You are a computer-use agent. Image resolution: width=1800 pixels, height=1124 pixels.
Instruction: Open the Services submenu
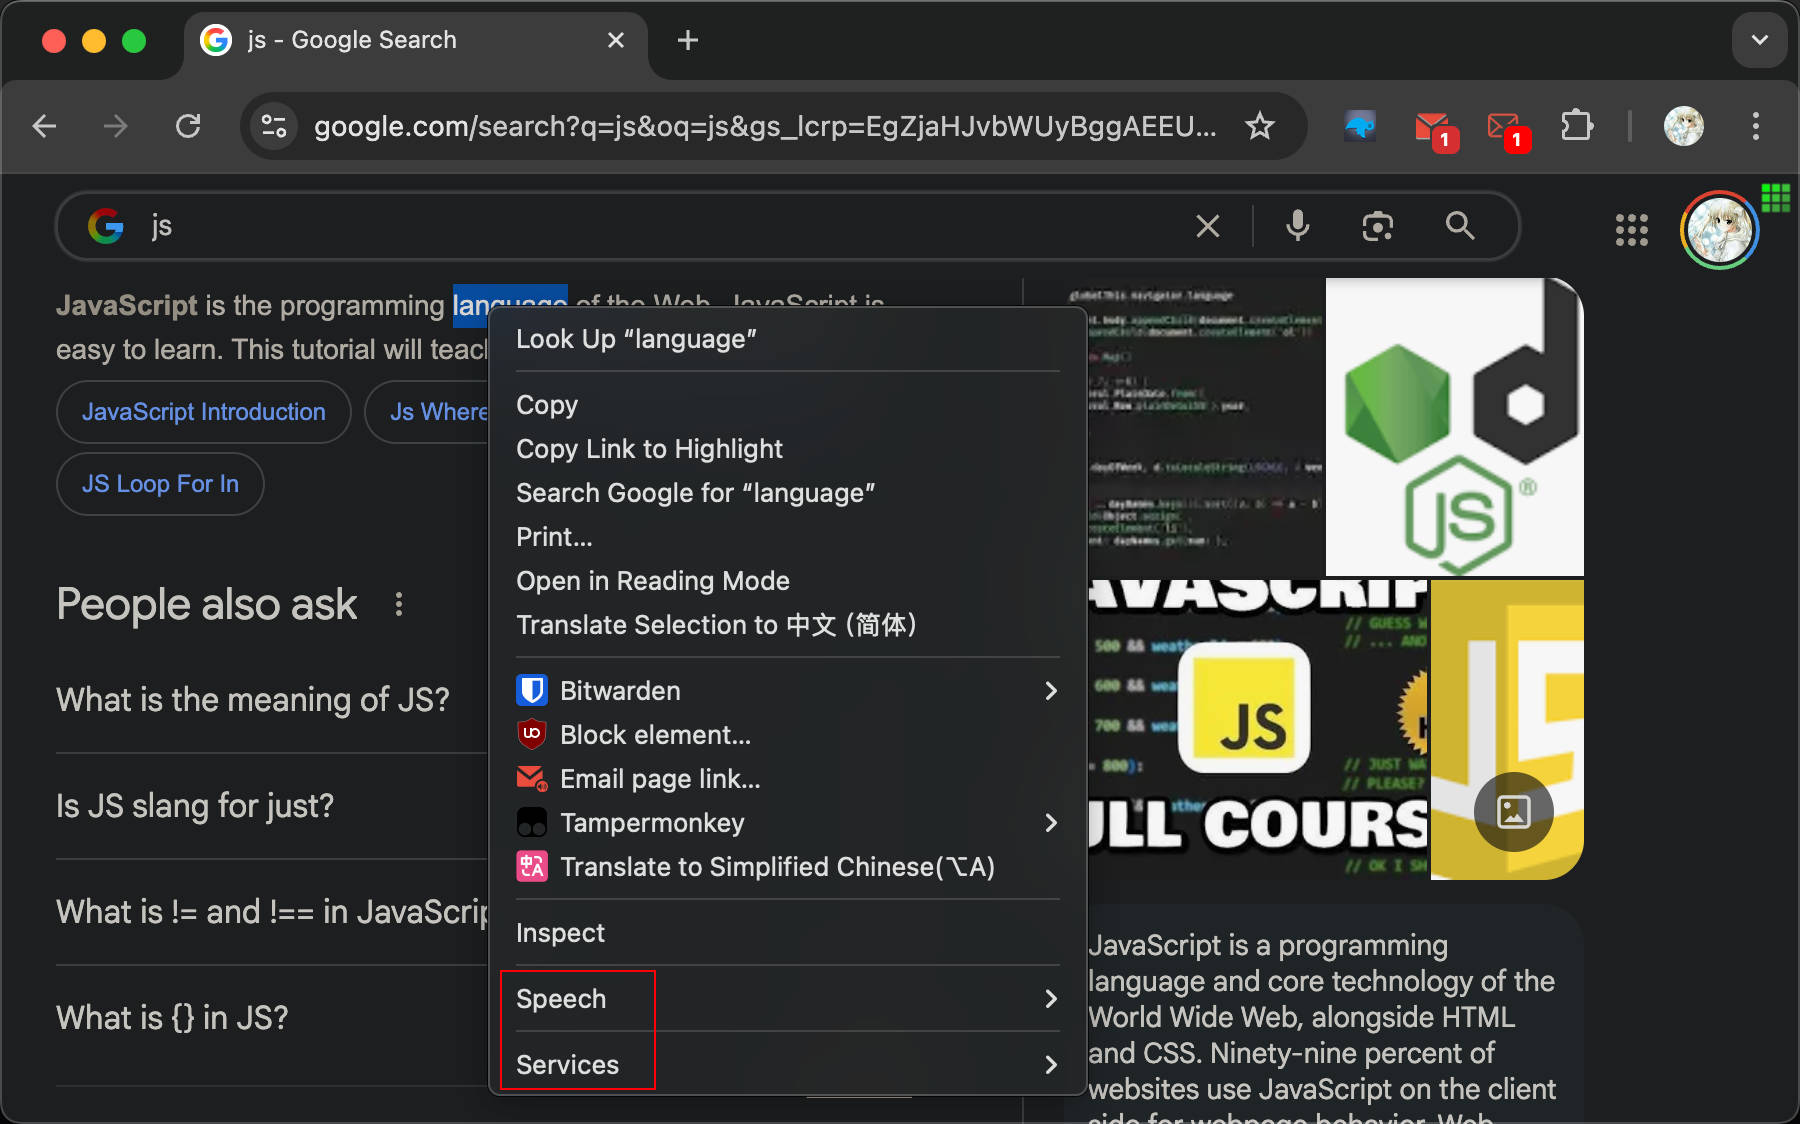(x=787, y=1065)
